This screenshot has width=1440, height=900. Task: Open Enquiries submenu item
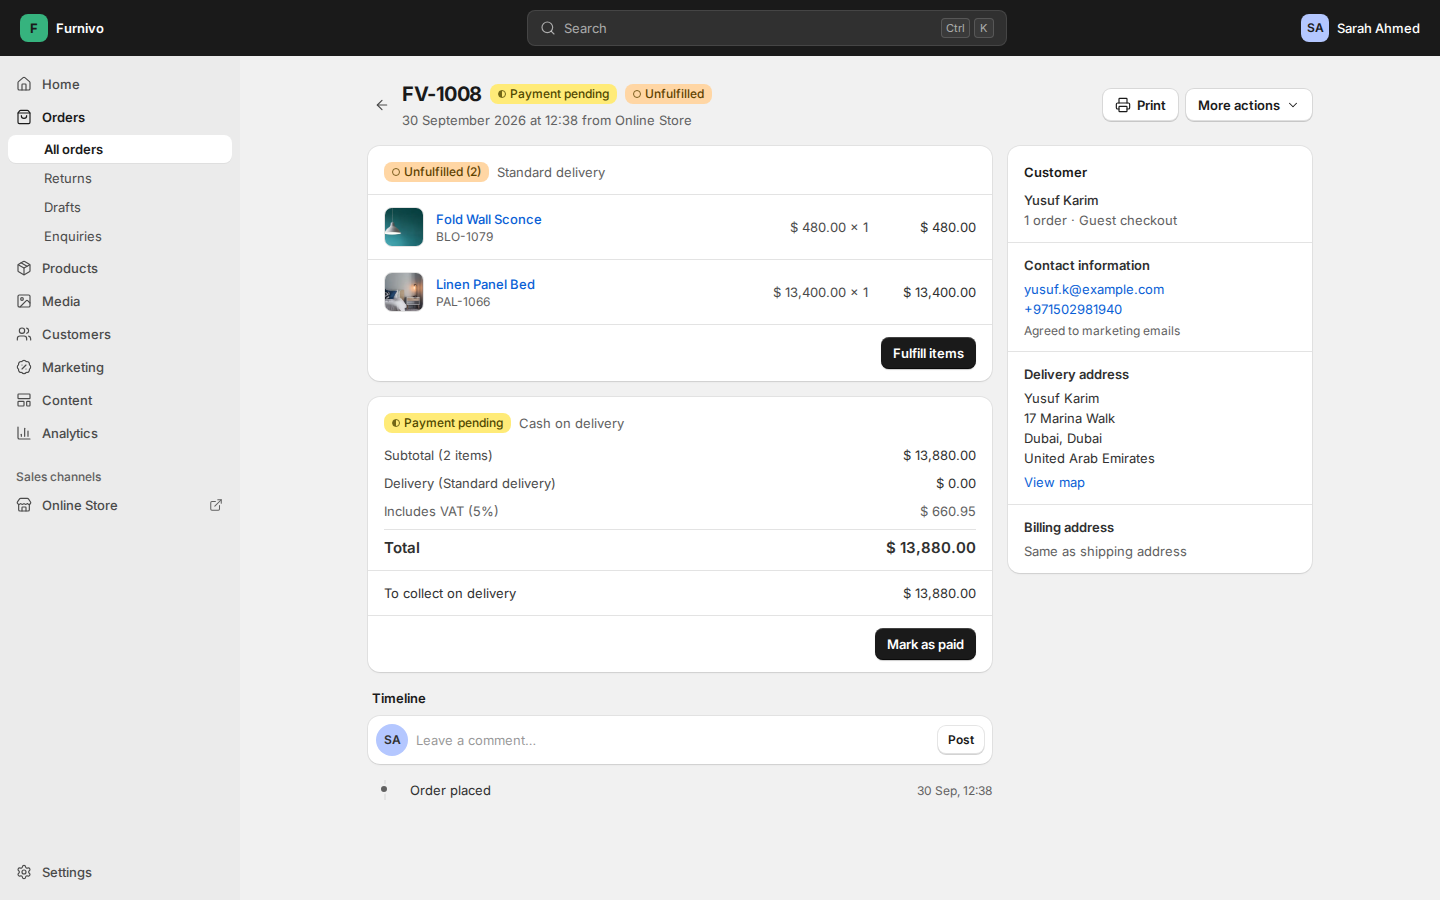coord(120,236)
